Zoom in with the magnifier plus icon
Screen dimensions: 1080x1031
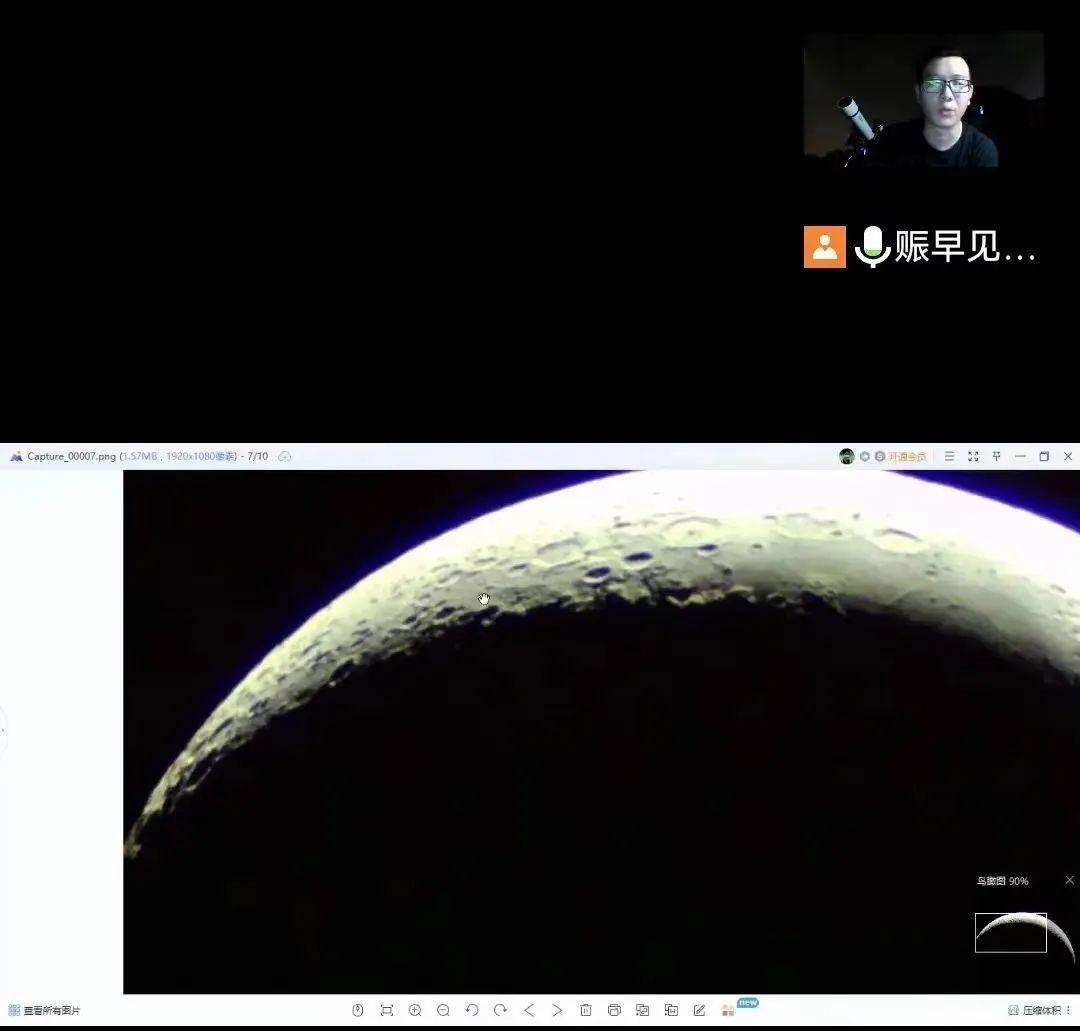click(415, 1010)
